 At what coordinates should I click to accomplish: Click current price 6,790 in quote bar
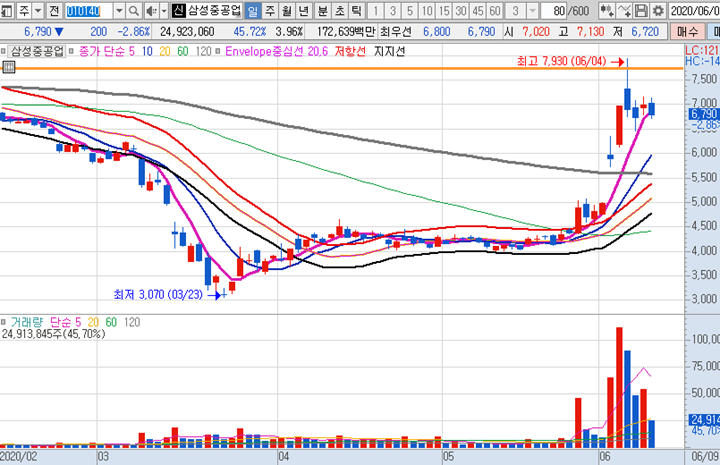point(38,32)
